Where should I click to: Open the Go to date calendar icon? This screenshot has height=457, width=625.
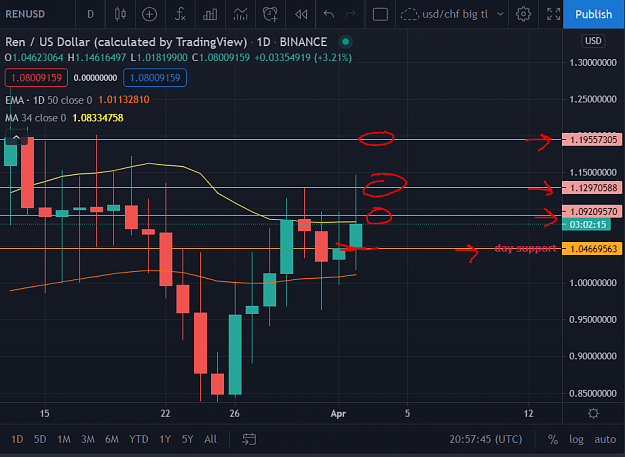click(x=249, y=439)
